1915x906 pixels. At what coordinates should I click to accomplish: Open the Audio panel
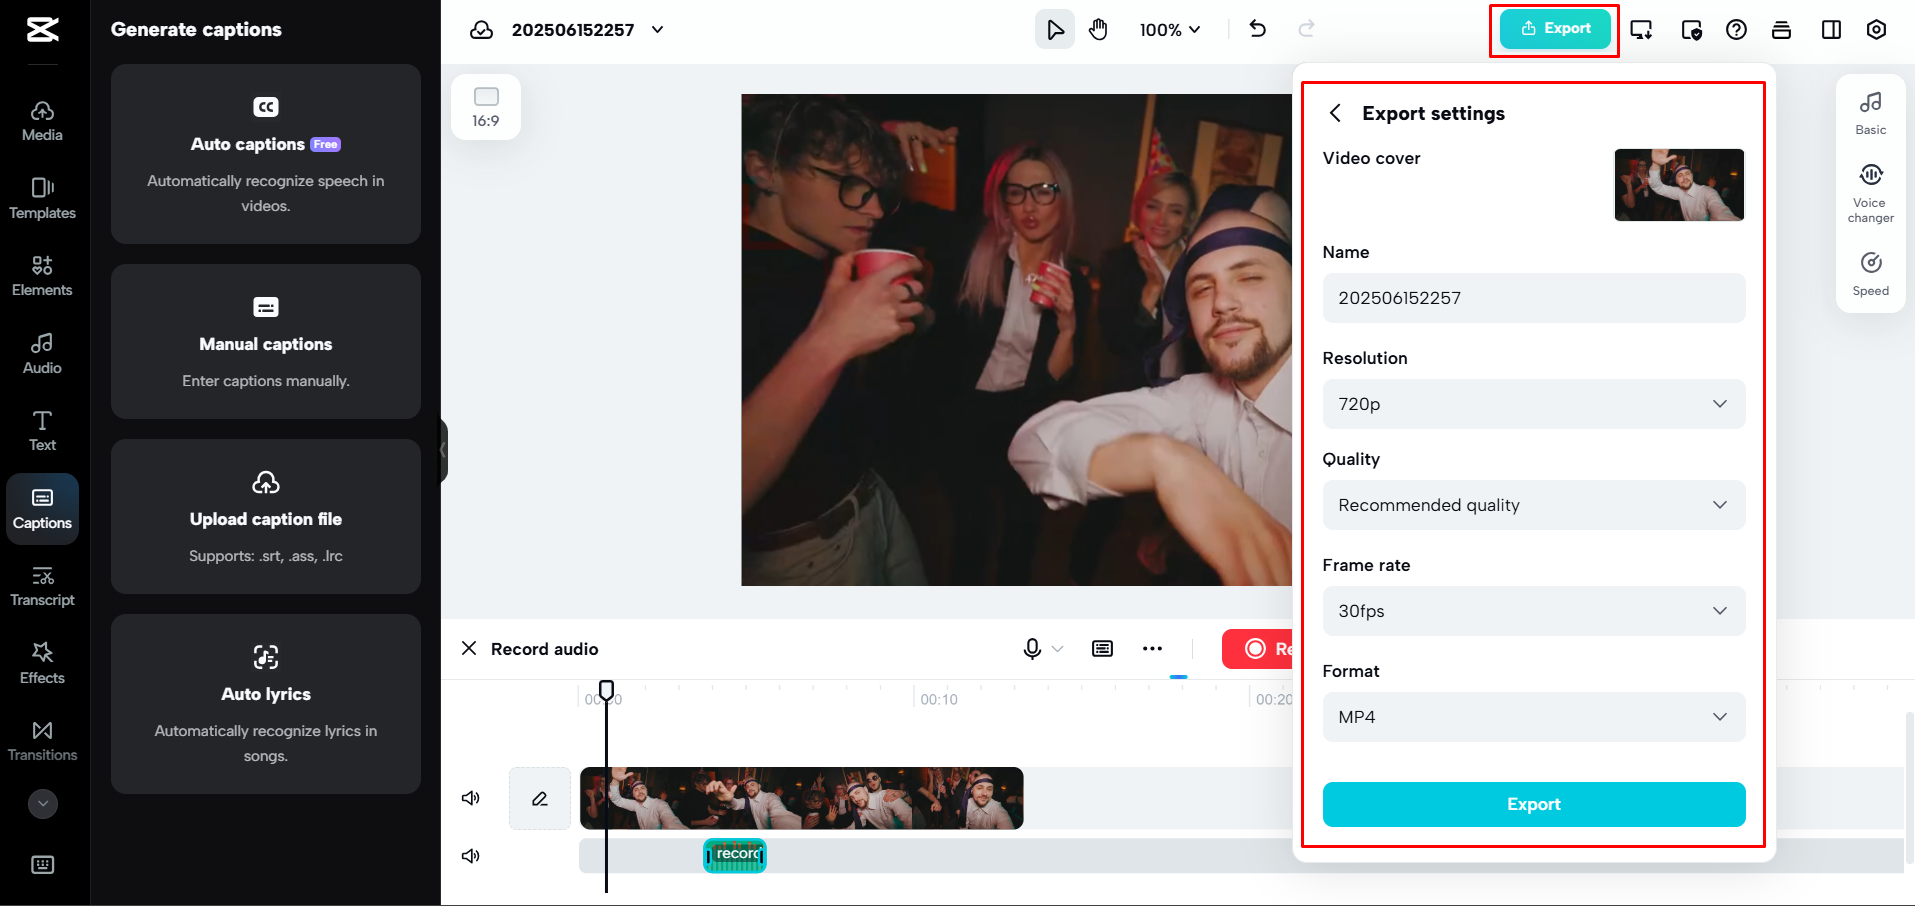point(42,354)
